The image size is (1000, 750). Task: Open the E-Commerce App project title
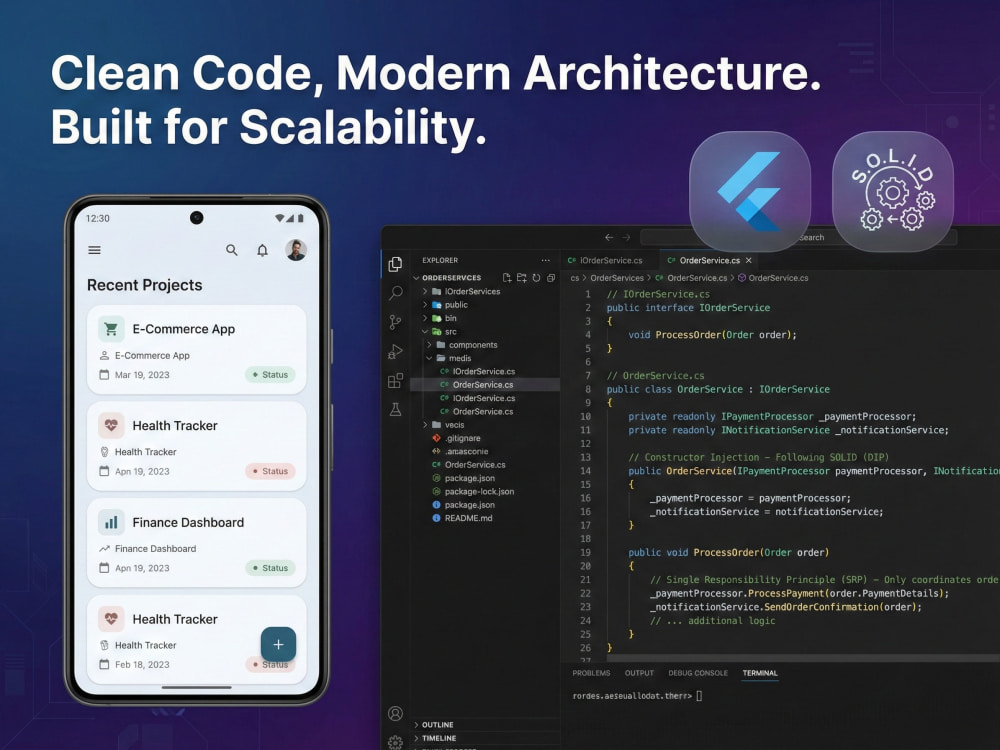184,329
